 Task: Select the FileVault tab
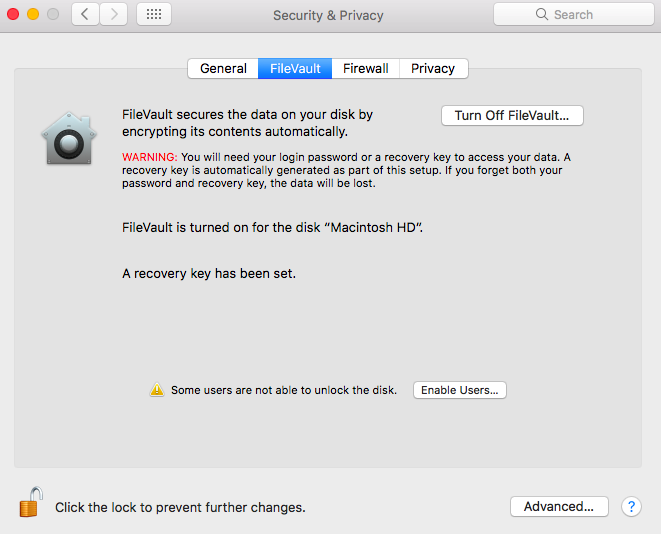295,68
